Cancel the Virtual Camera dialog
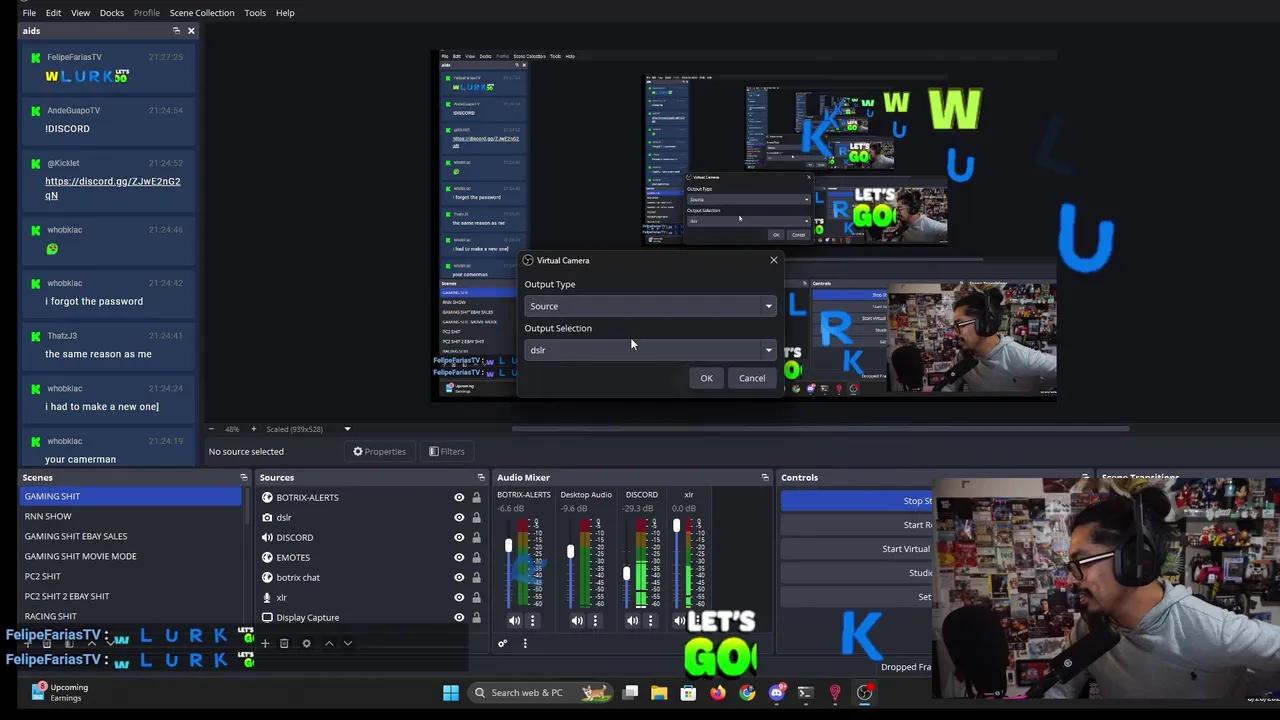This screenshot has height=720, width=1280. pyautogui.click(x=752, y=378)
